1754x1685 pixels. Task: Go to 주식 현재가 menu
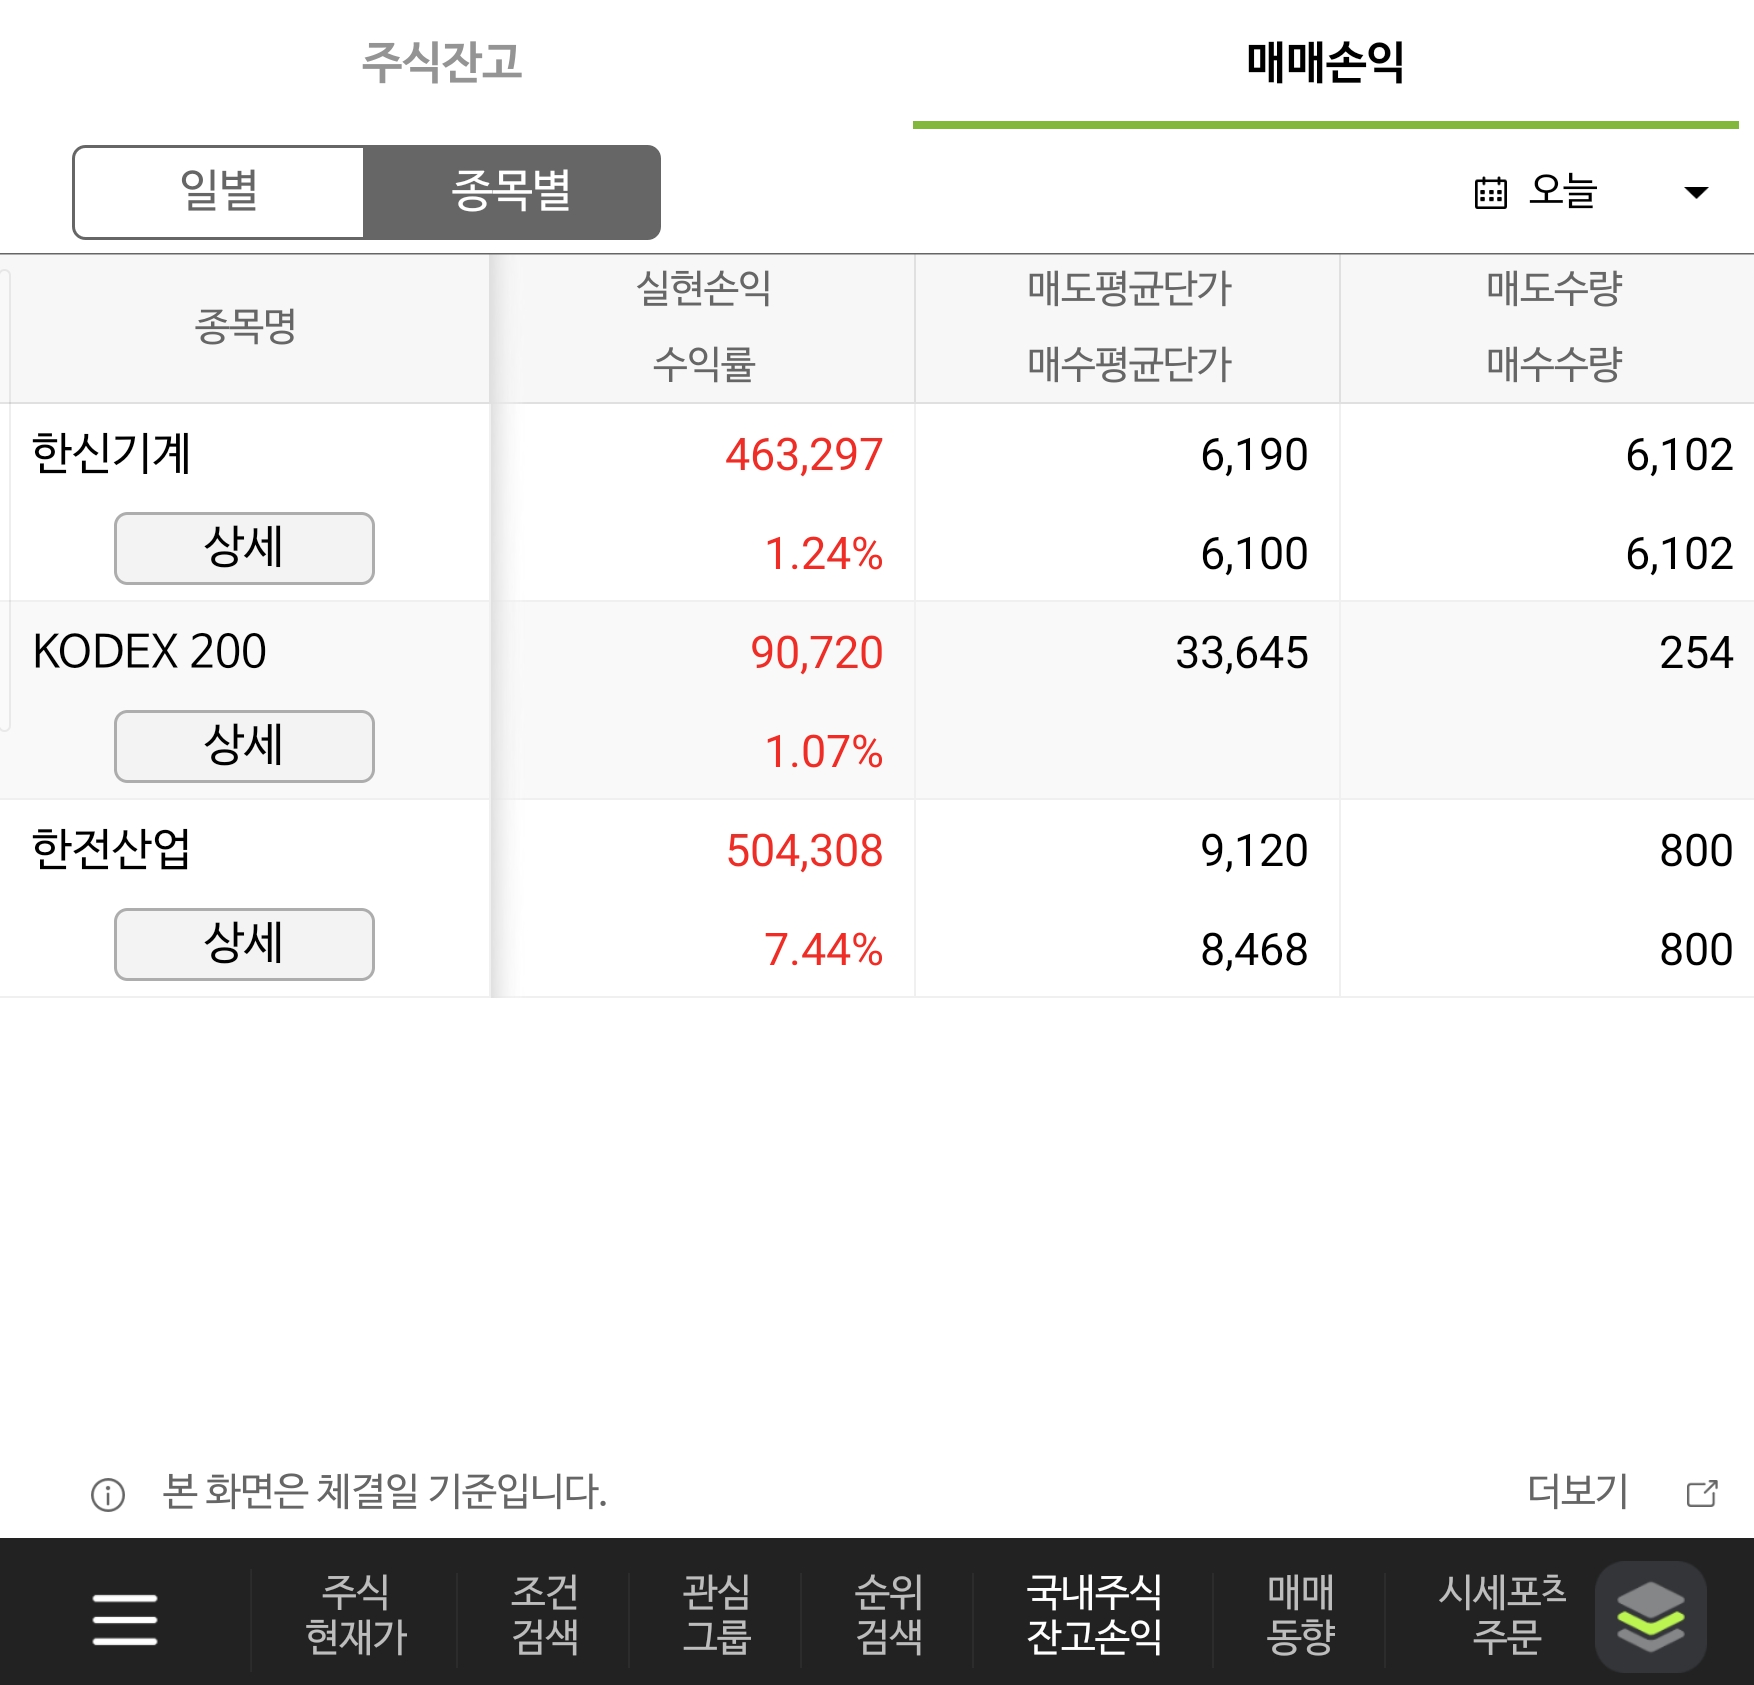tap(356, 1615)
